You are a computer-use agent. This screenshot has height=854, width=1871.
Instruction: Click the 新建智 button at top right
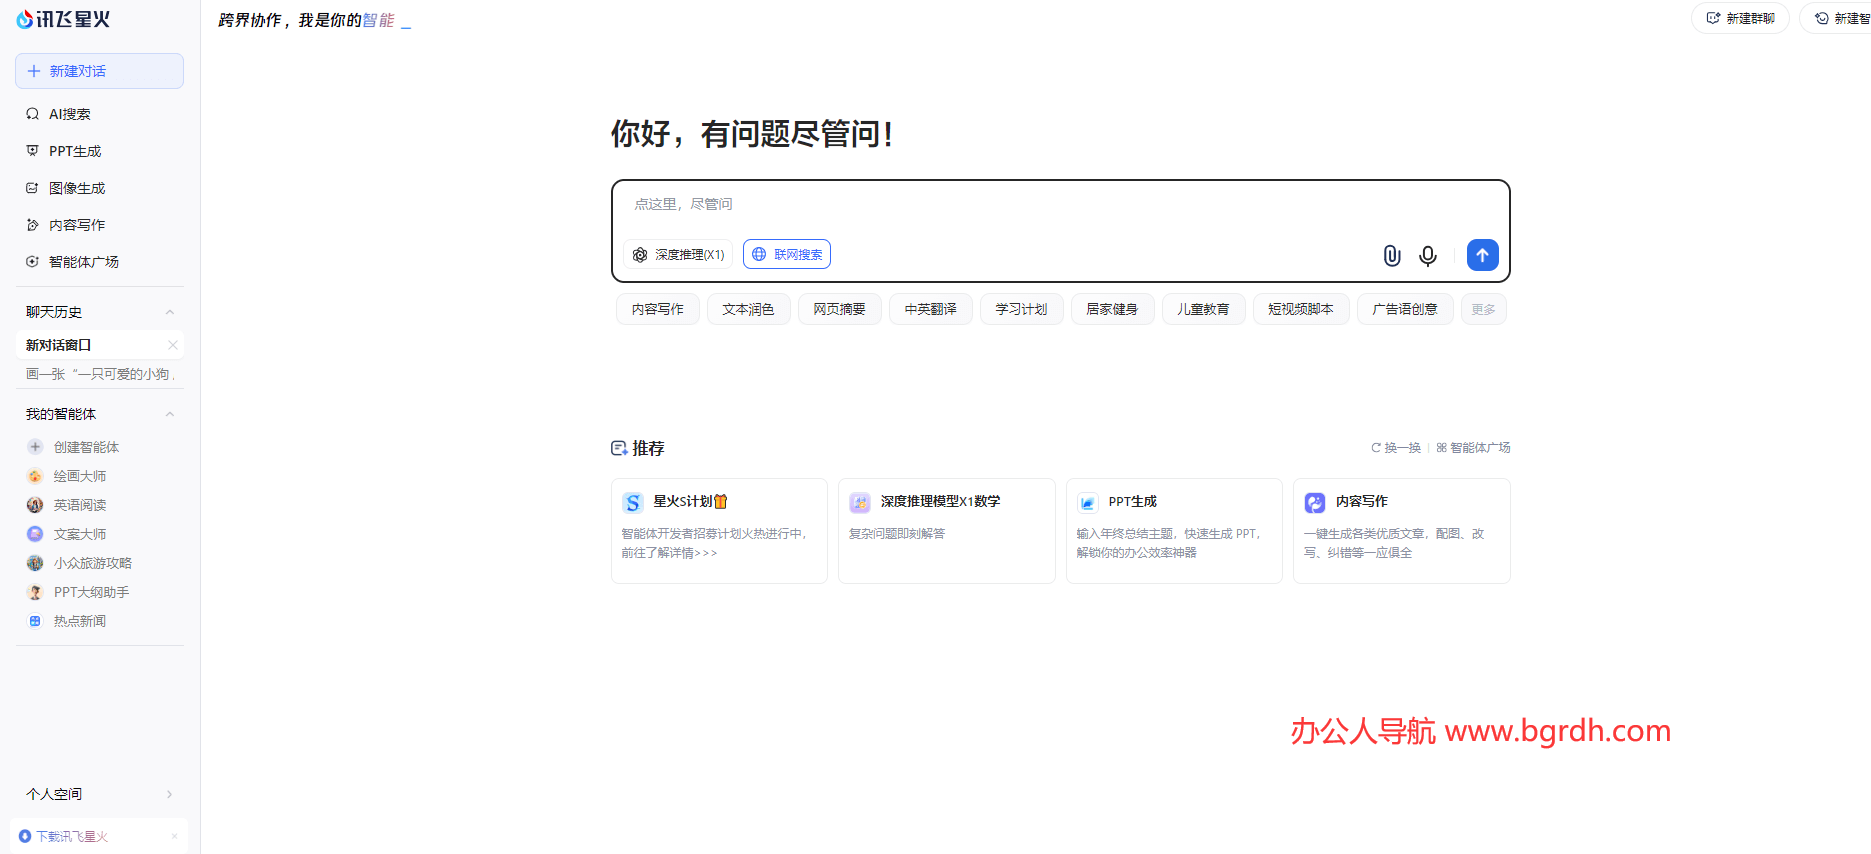[x=1837, y=18]
